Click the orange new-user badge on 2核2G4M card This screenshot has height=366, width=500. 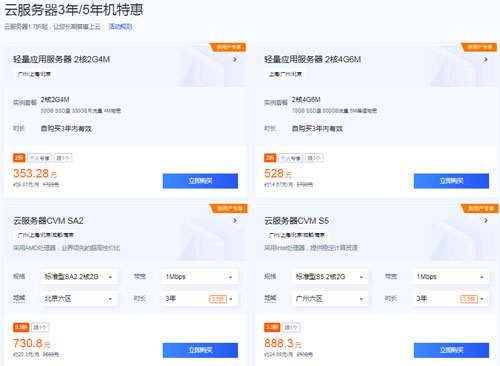[228, 47]
